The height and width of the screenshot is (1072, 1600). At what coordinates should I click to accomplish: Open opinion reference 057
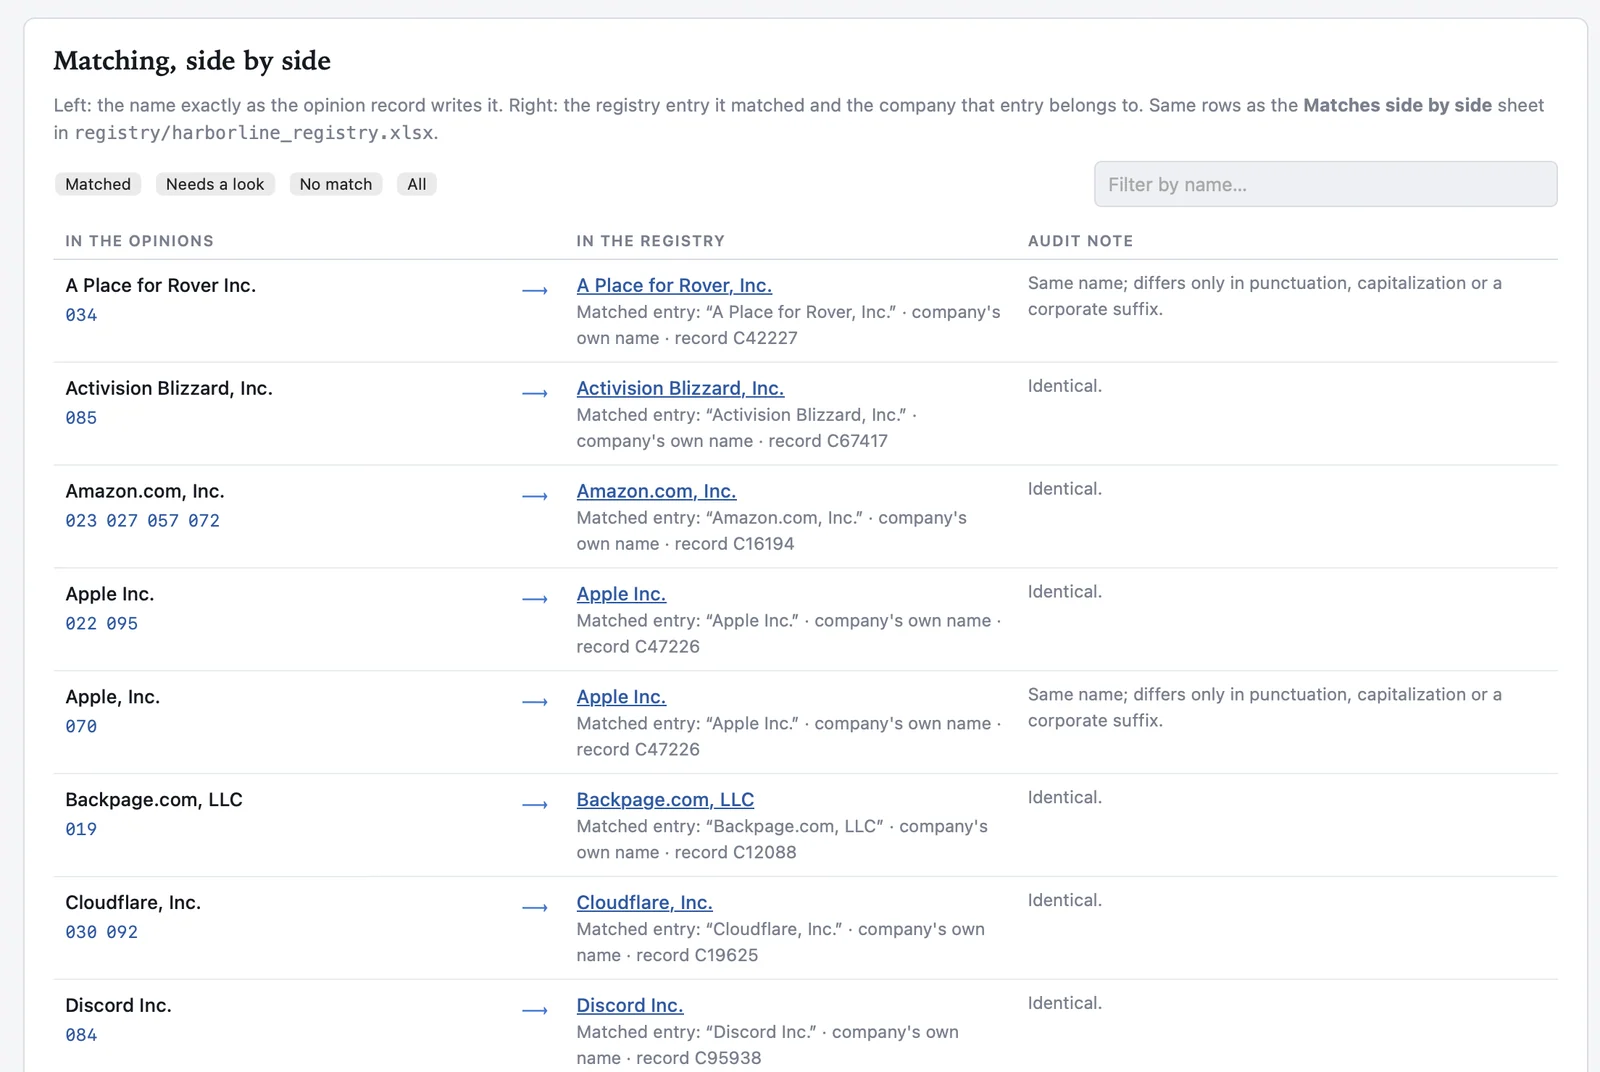click(x=163, y=521)
